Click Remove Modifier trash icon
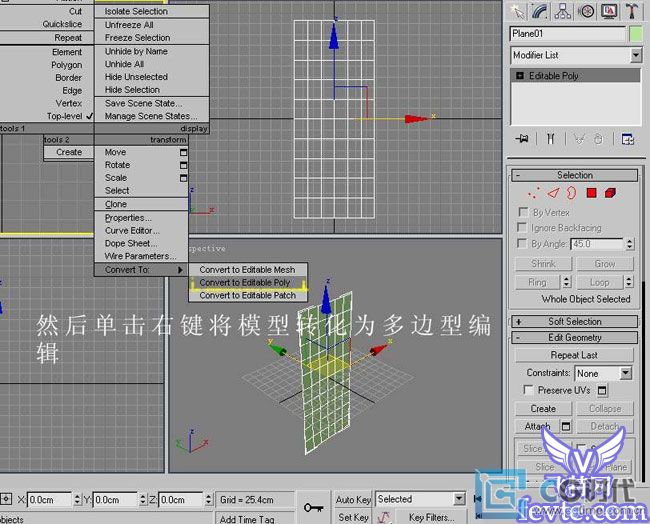Image resolution: width=650 pixels, height=524 pixels. coord(598,139)
